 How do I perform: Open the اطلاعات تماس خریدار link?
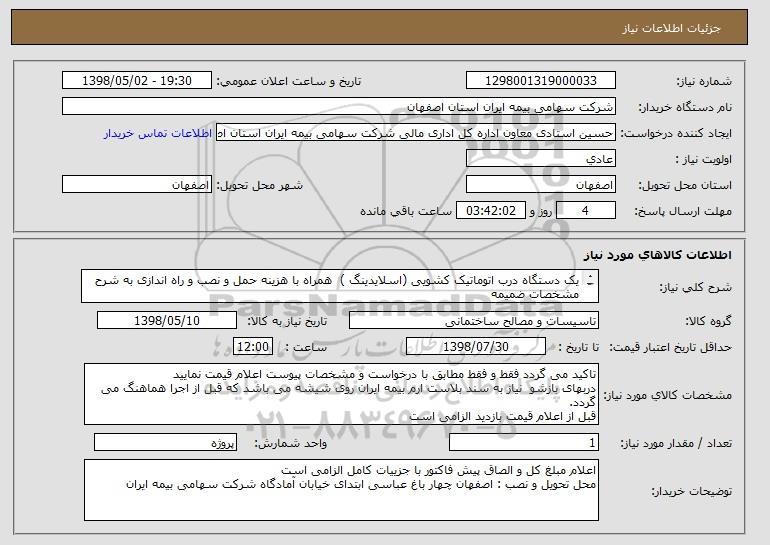158,133
